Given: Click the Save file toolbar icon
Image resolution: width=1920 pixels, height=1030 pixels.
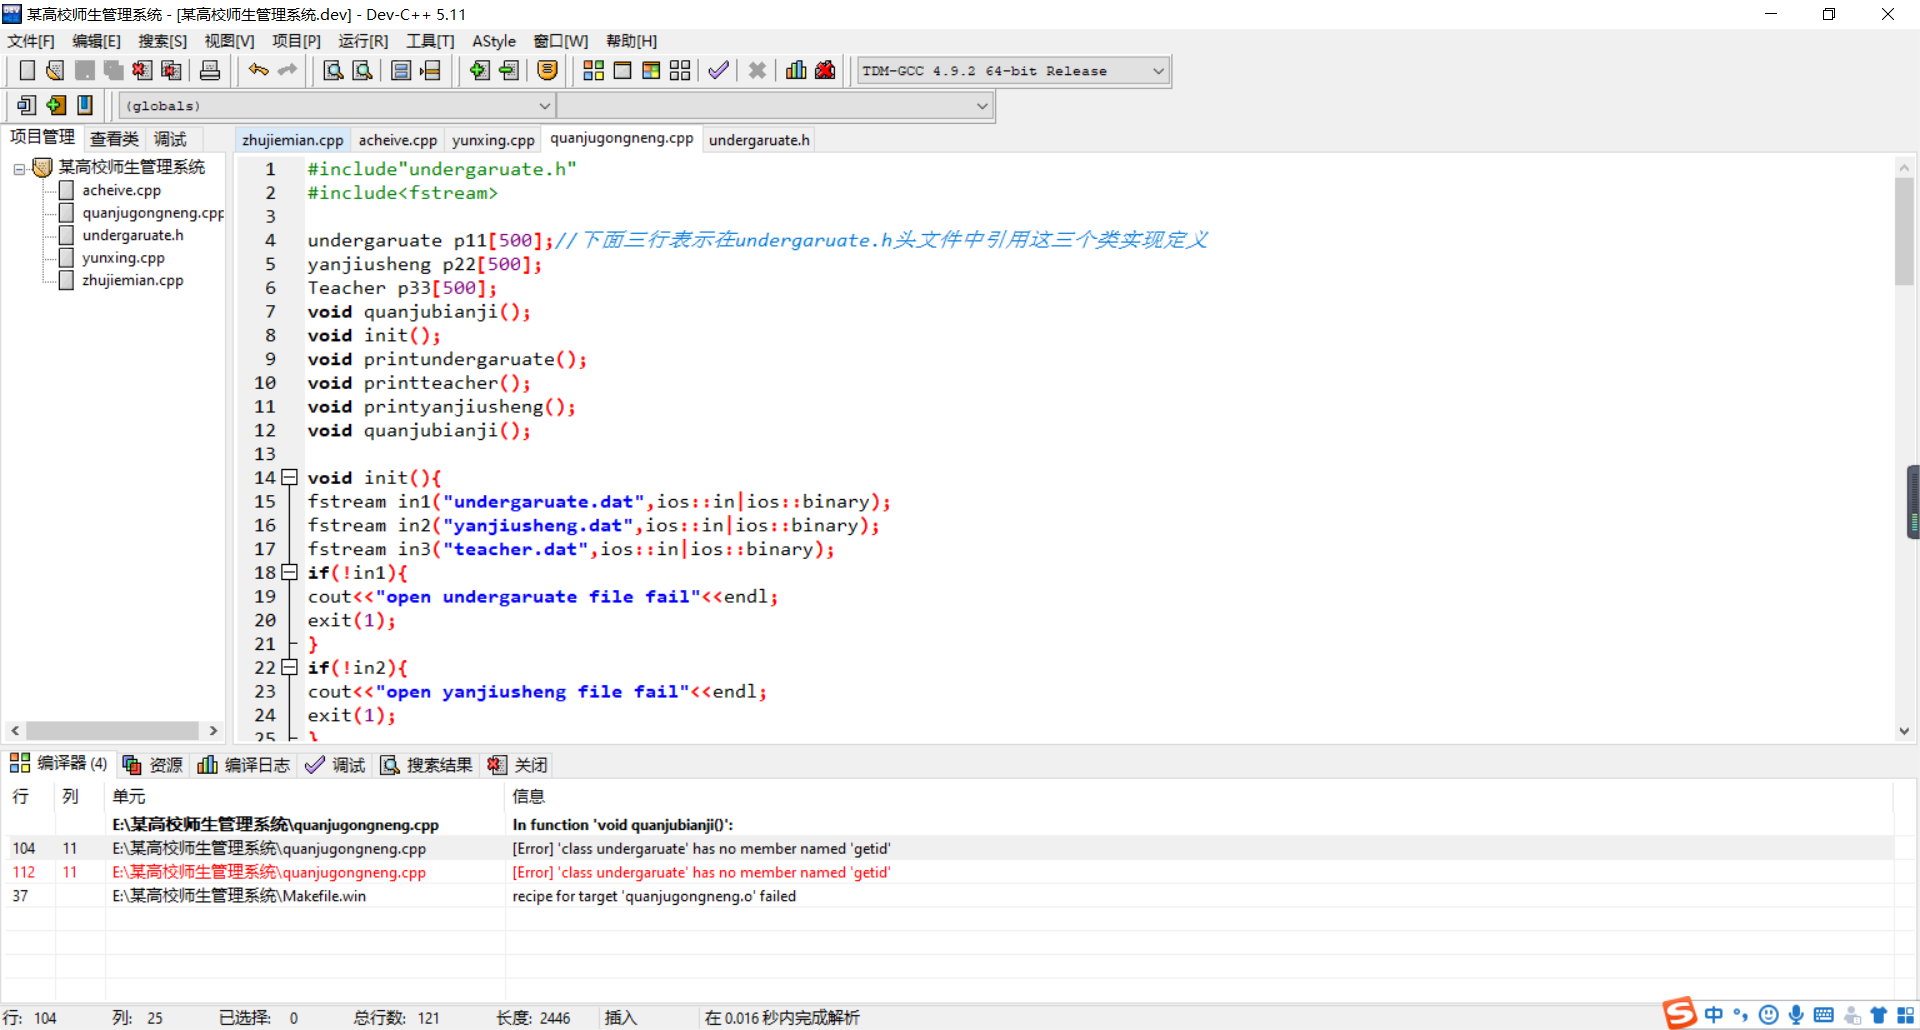Looking at the screenshot, I should pyautogui.click(x=85, y=70).
